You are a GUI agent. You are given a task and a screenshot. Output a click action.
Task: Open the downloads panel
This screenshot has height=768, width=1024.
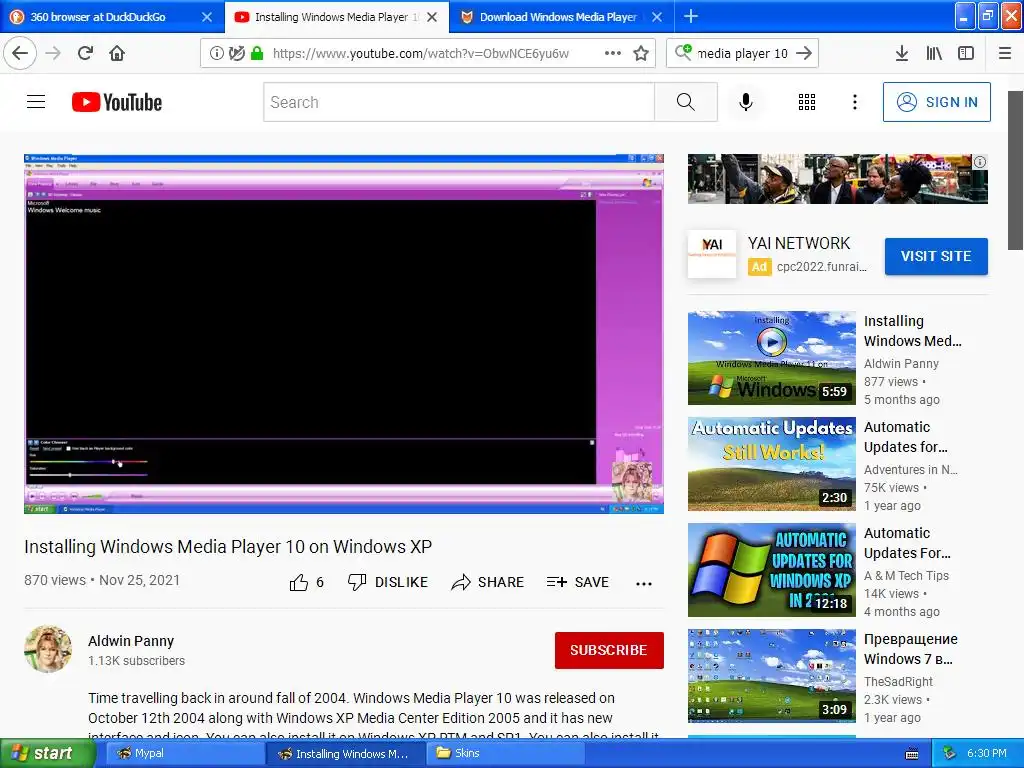click(902, 53)
